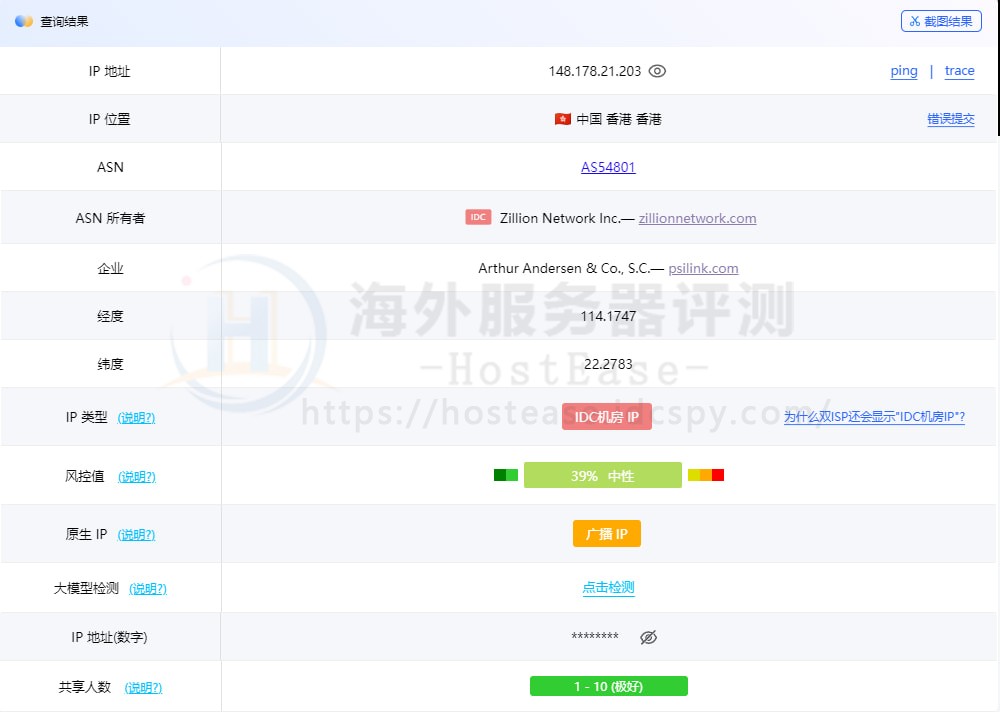
Task: Submit a location error via 错误提交
Action: [950, 119]
